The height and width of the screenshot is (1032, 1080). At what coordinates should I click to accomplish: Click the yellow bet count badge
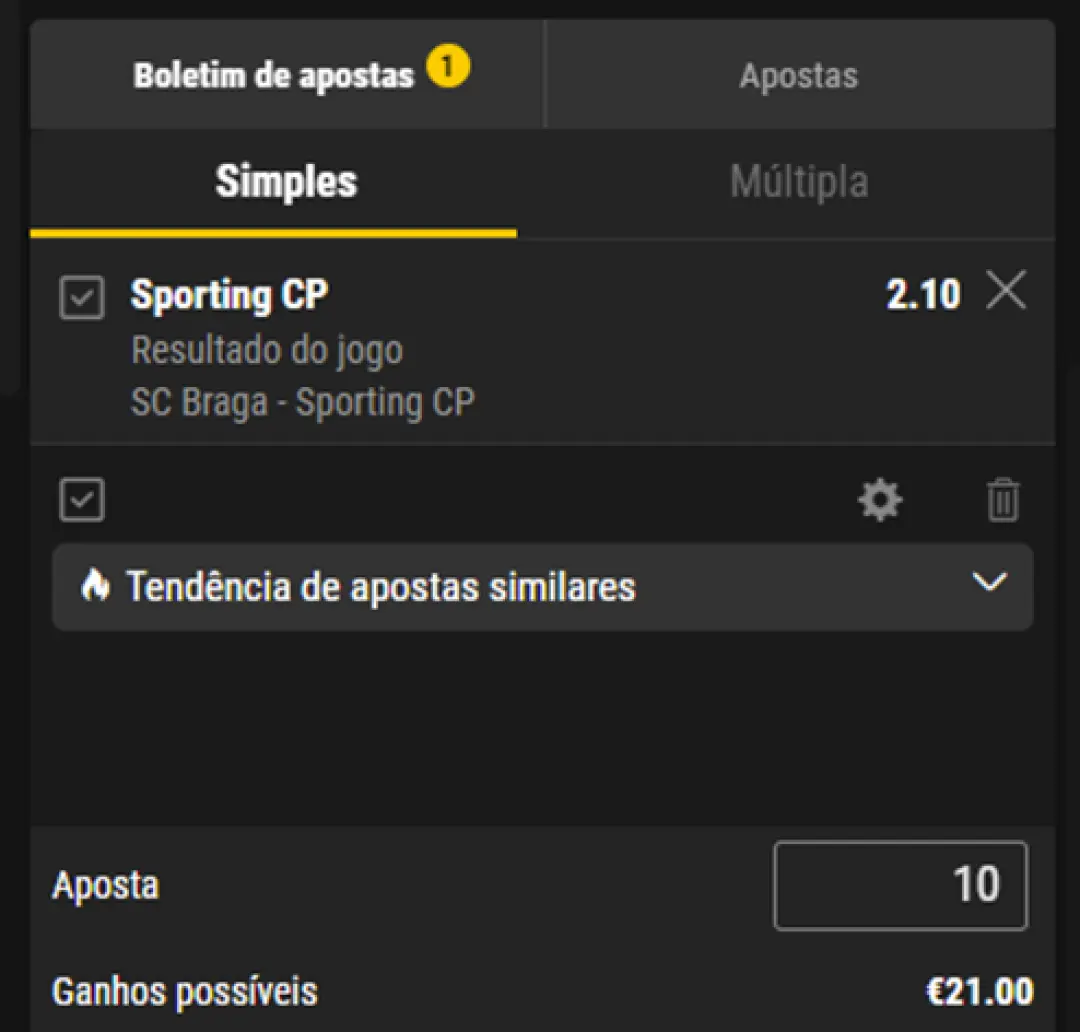[448, 68]
